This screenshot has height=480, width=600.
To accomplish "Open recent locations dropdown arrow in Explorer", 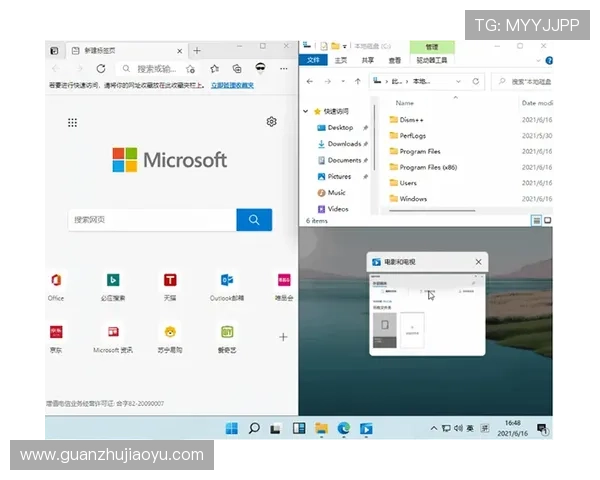I will tap(343, 81).
